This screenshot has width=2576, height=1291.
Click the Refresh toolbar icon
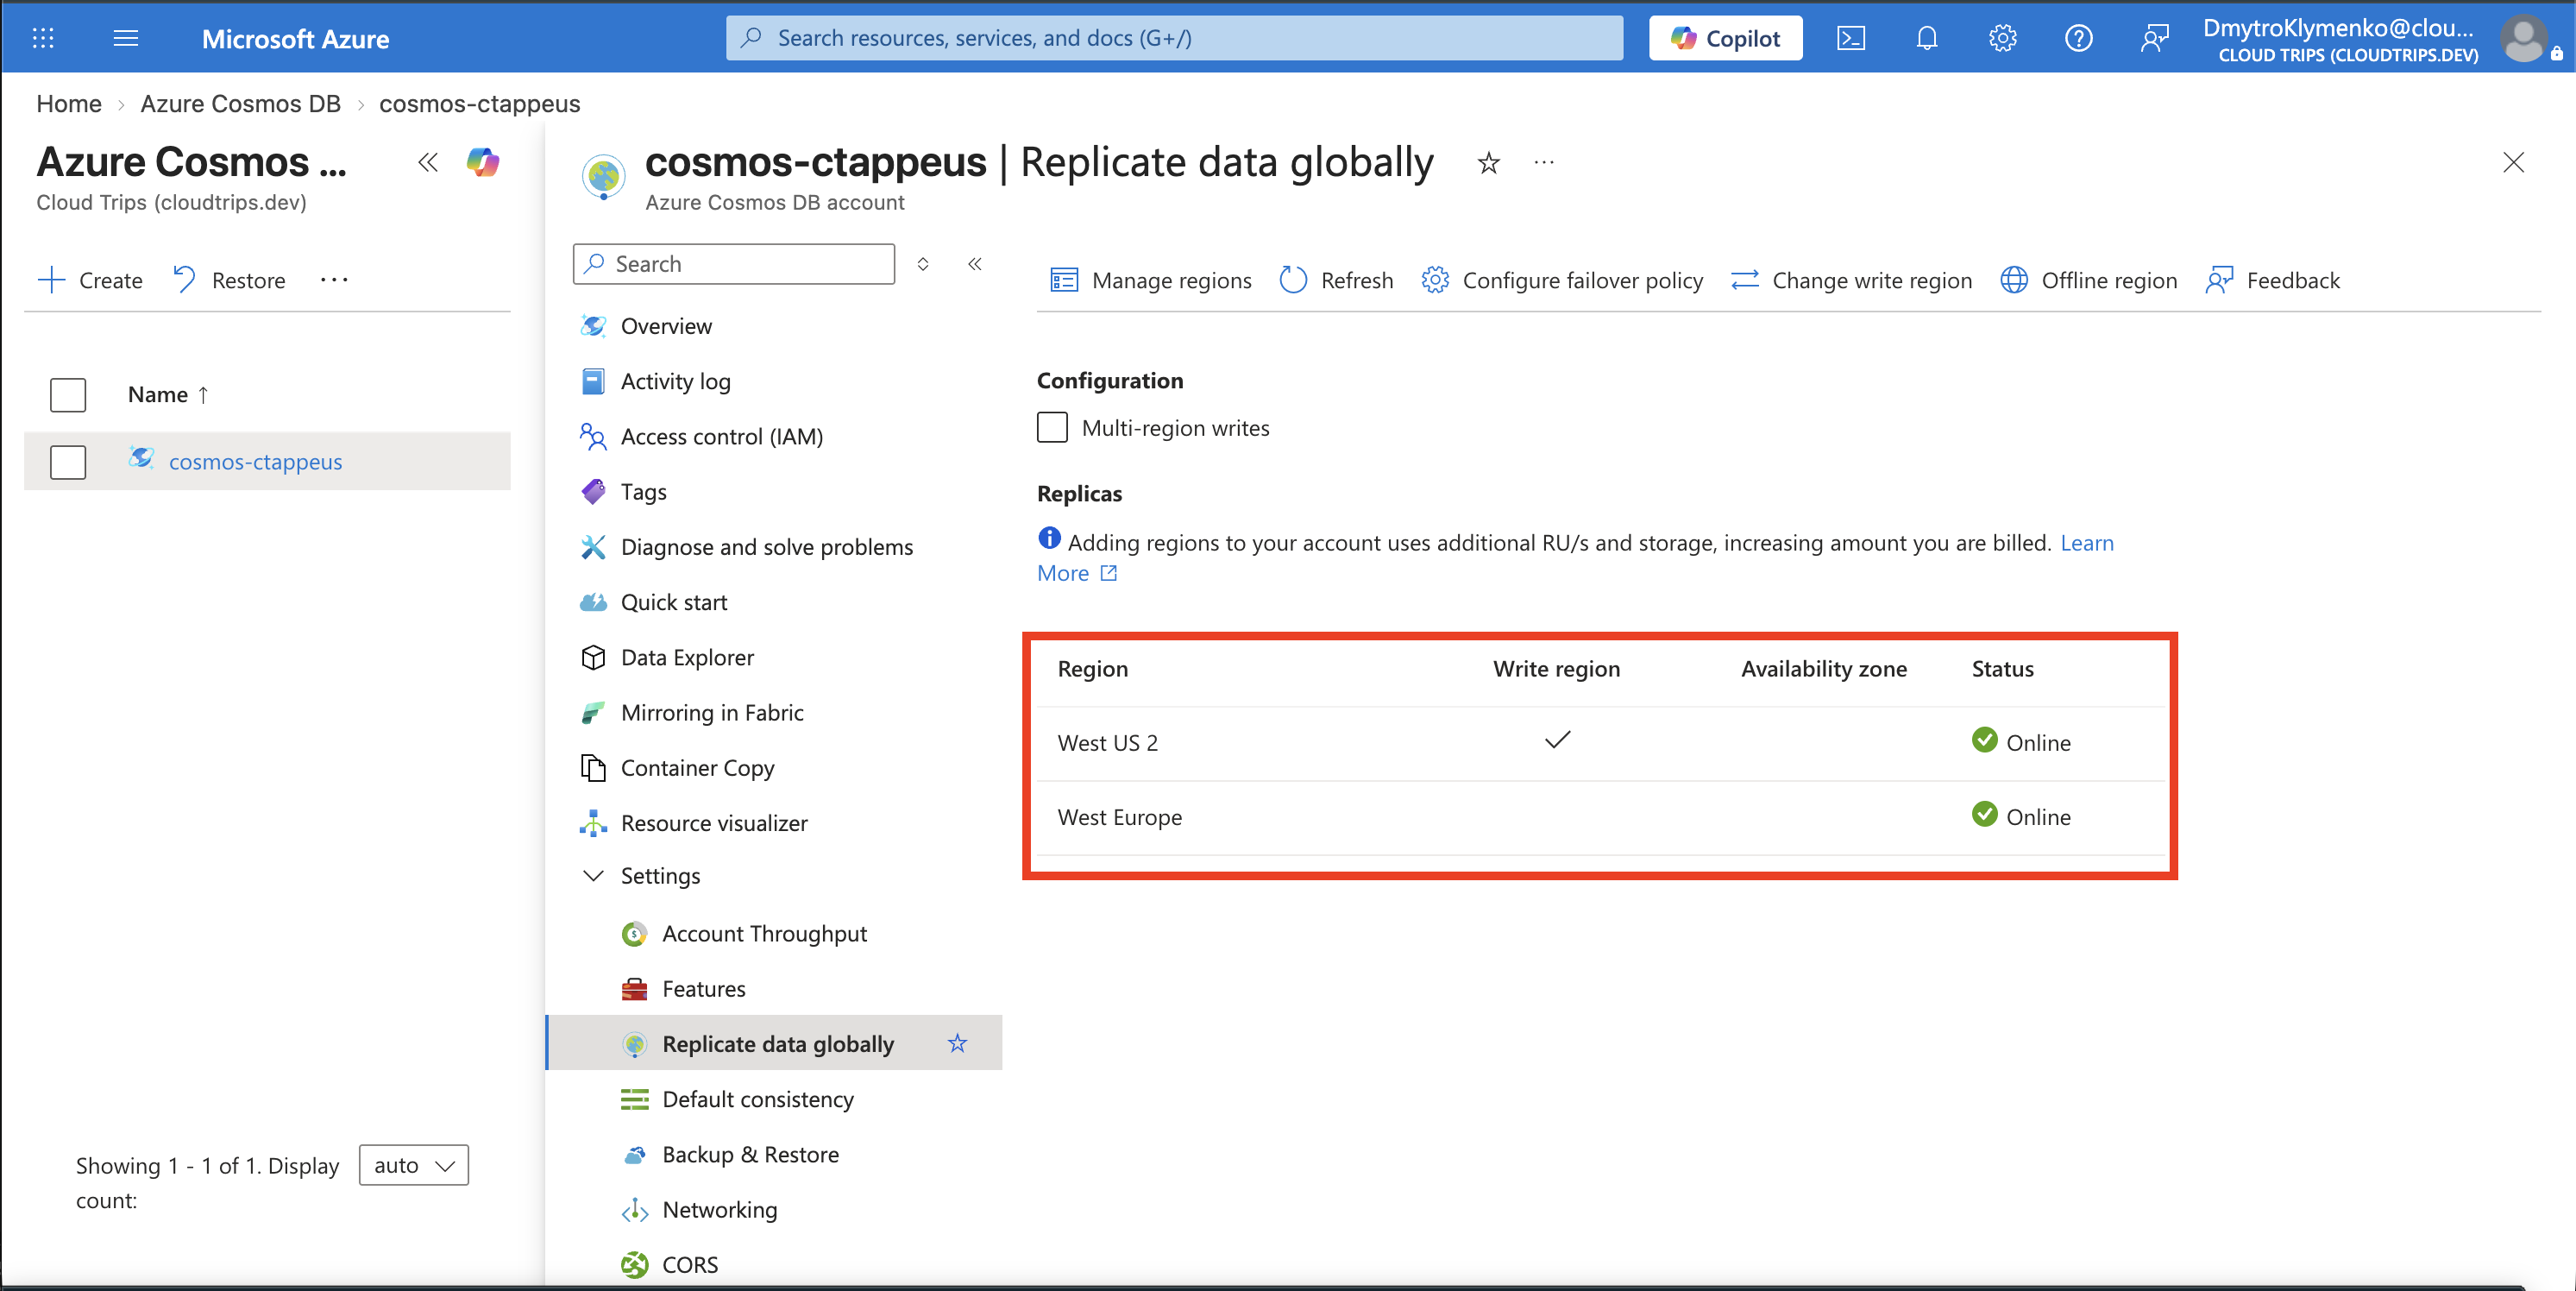tap(1293, 280)
